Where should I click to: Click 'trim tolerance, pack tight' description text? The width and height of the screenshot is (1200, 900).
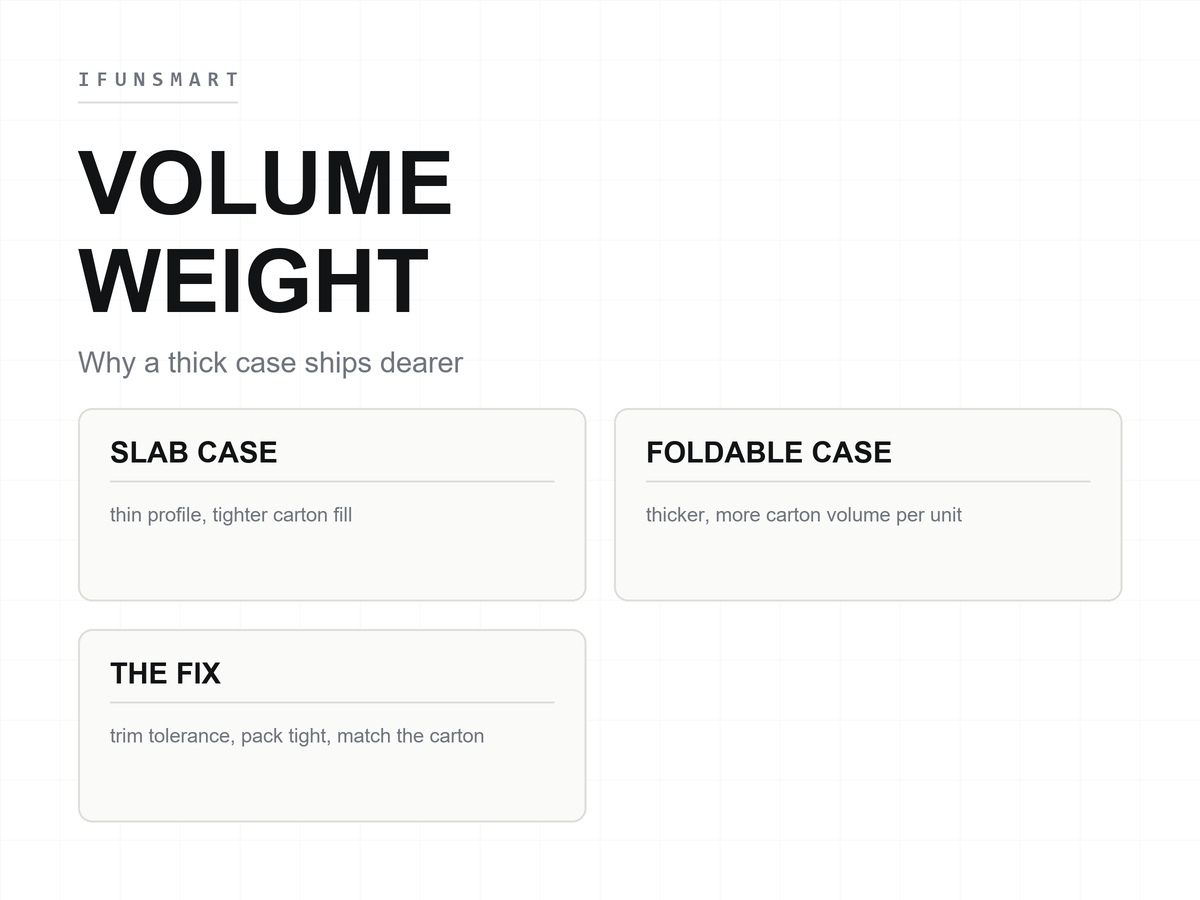[x=297, y=736]
